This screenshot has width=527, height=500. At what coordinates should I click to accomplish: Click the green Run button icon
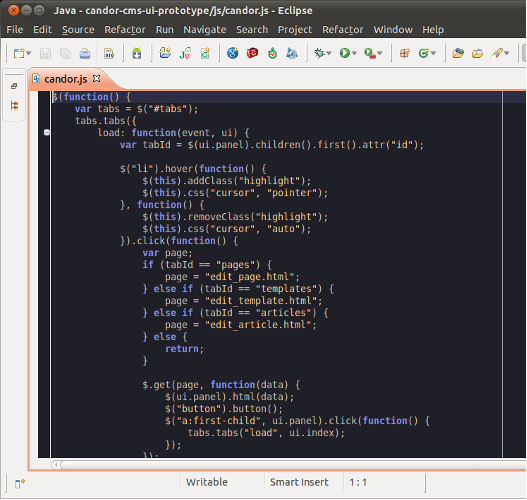pos(344,53)
